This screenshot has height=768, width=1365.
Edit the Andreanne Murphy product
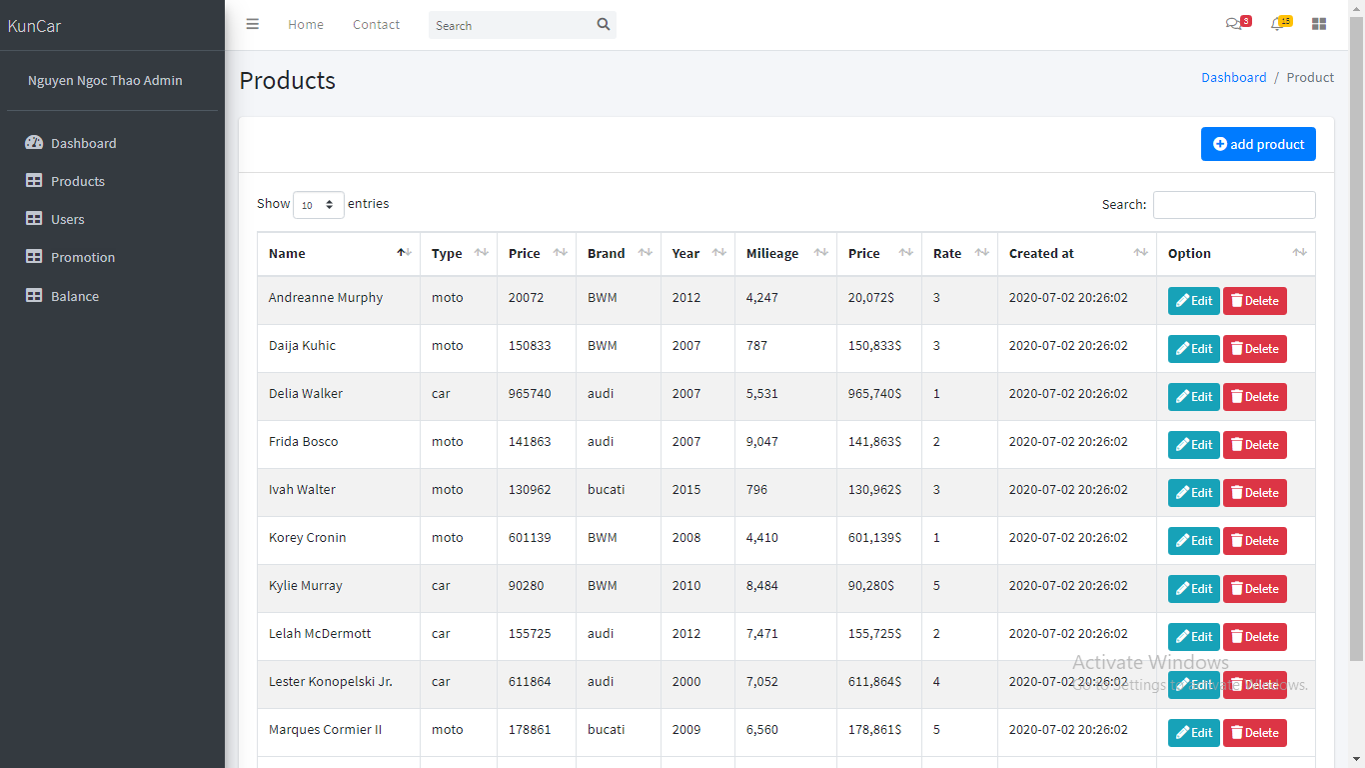(1194, 301)
